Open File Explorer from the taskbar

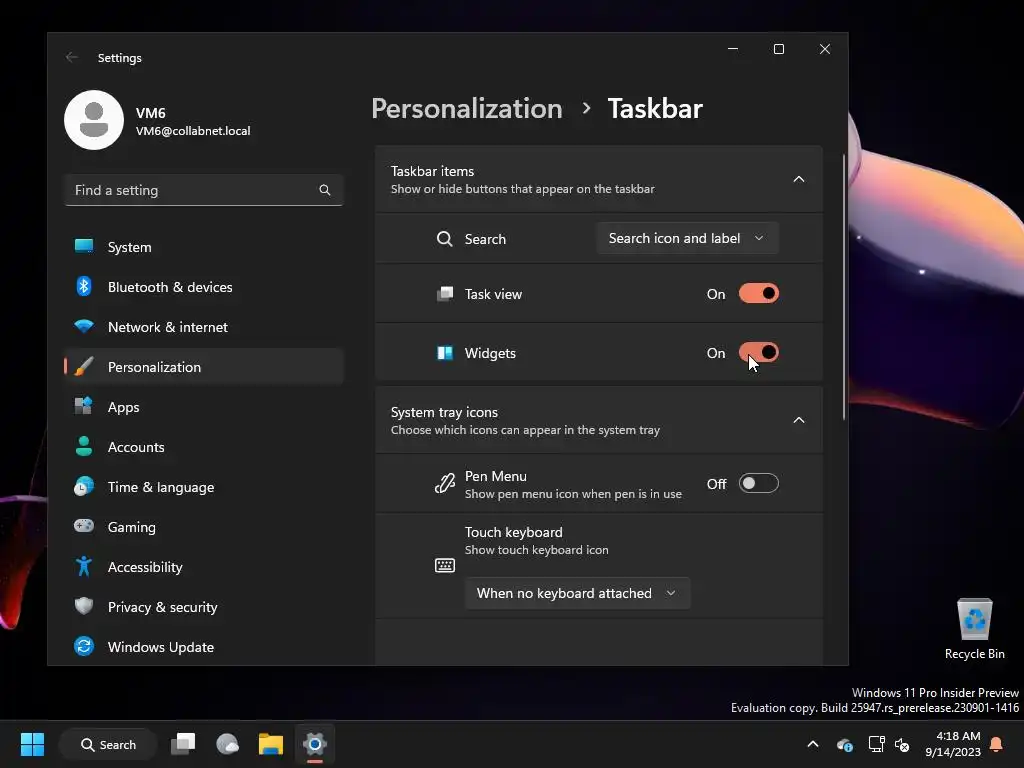click(x=270, y=744)
